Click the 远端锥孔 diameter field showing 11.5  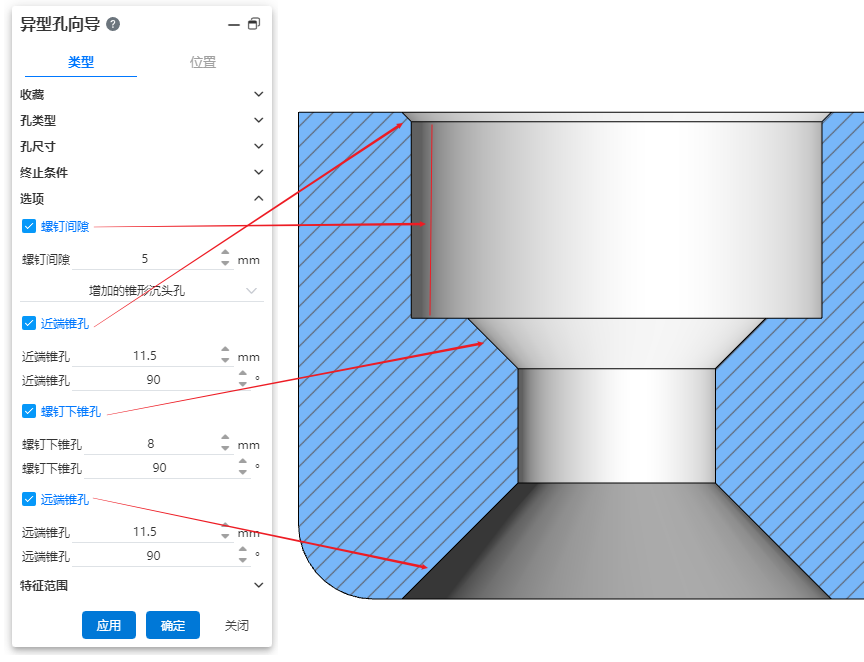(145, 532)
